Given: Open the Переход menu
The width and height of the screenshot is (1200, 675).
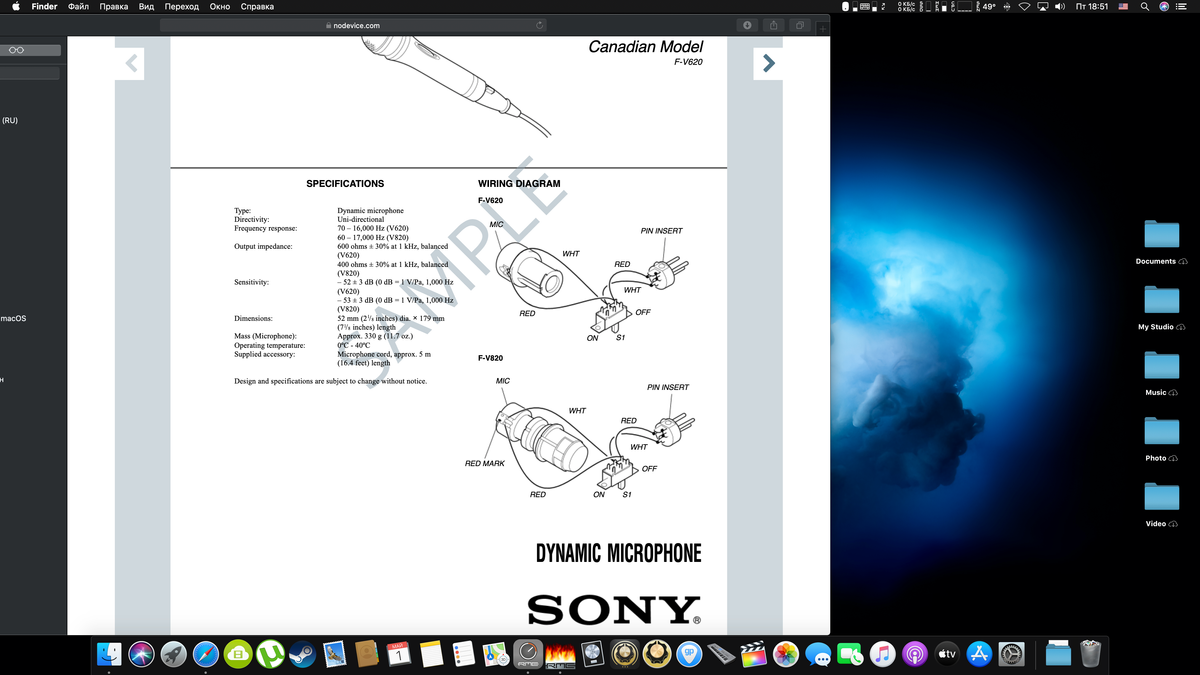Looking at the screenshot, I should coord(181,7).
